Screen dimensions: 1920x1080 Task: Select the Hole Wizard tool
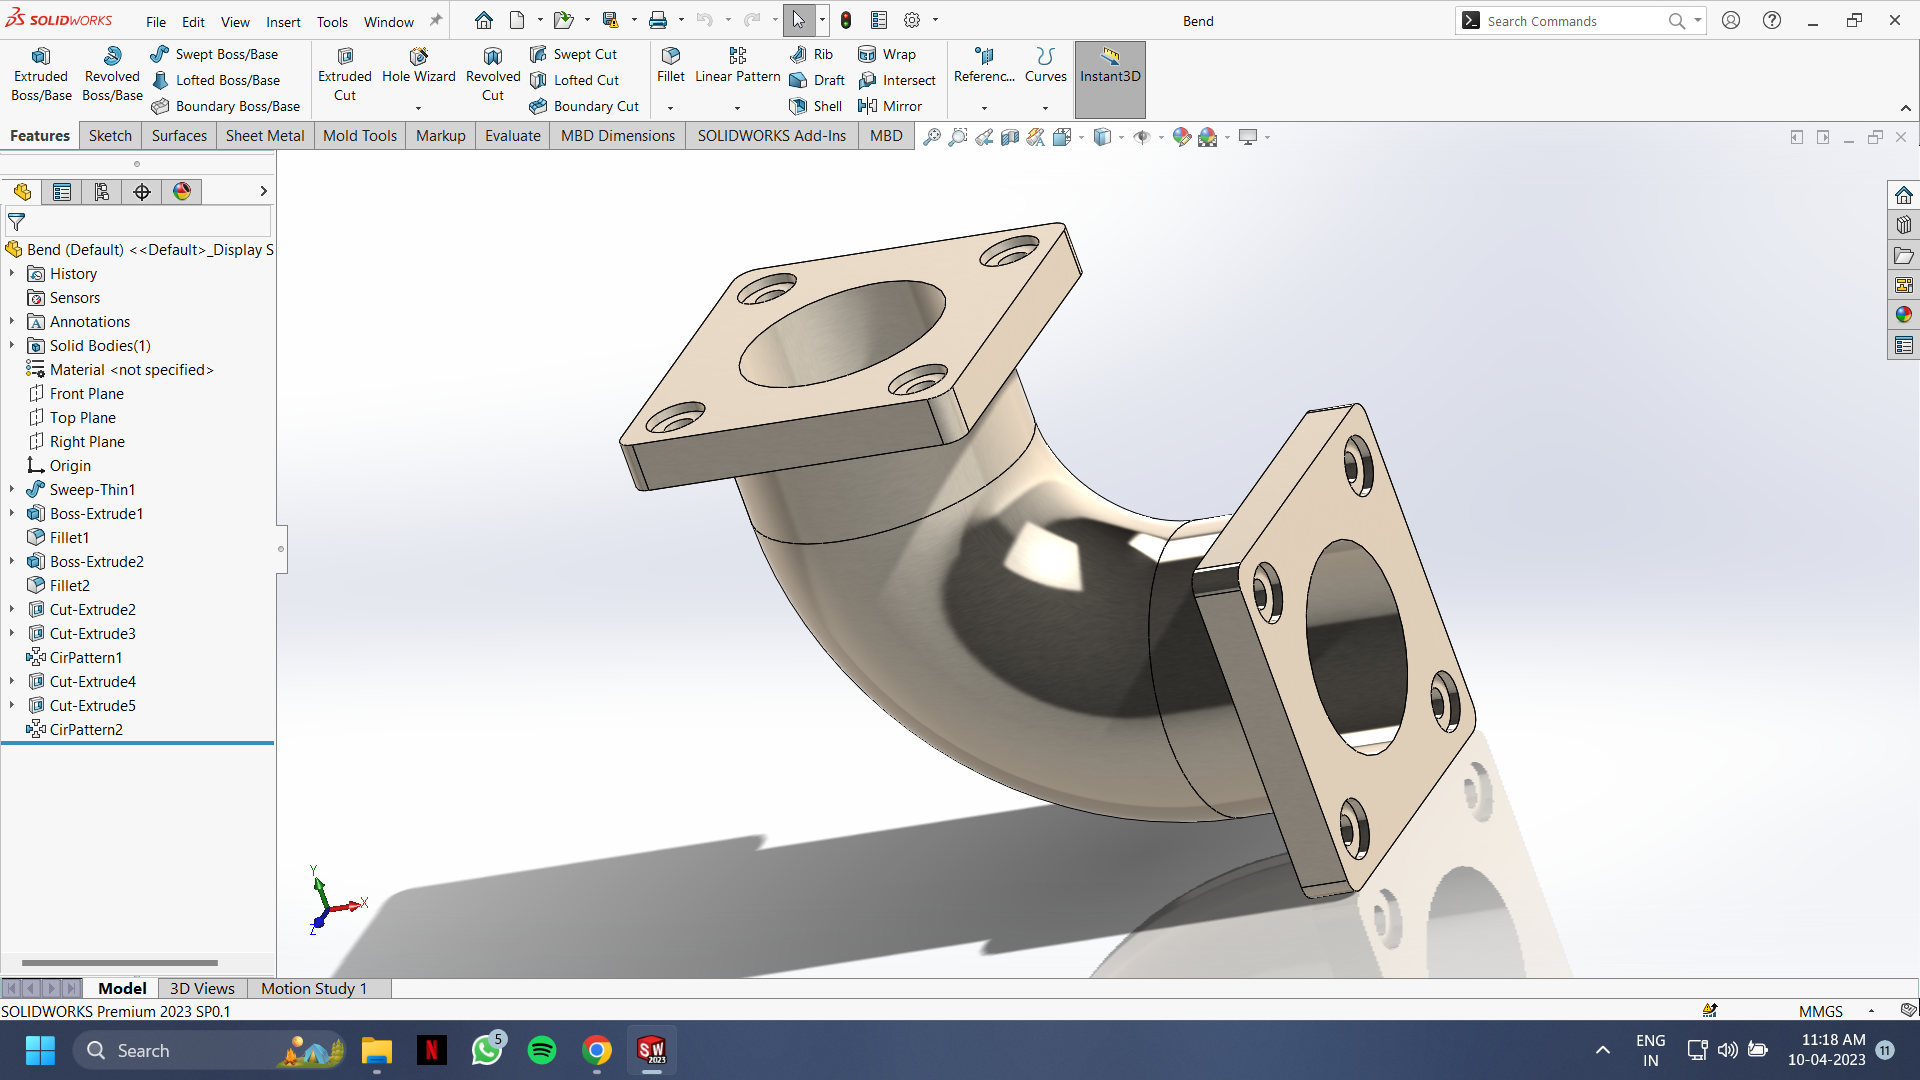[x=418, y=65]
